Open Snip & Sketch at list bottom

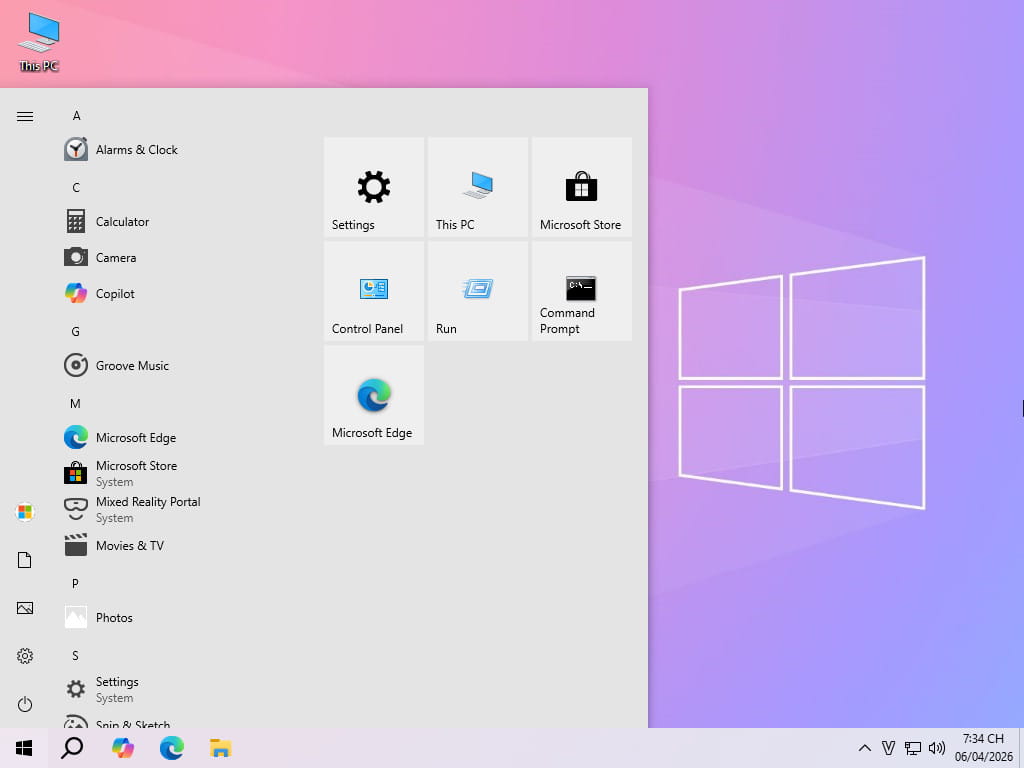tap(176, 720)
